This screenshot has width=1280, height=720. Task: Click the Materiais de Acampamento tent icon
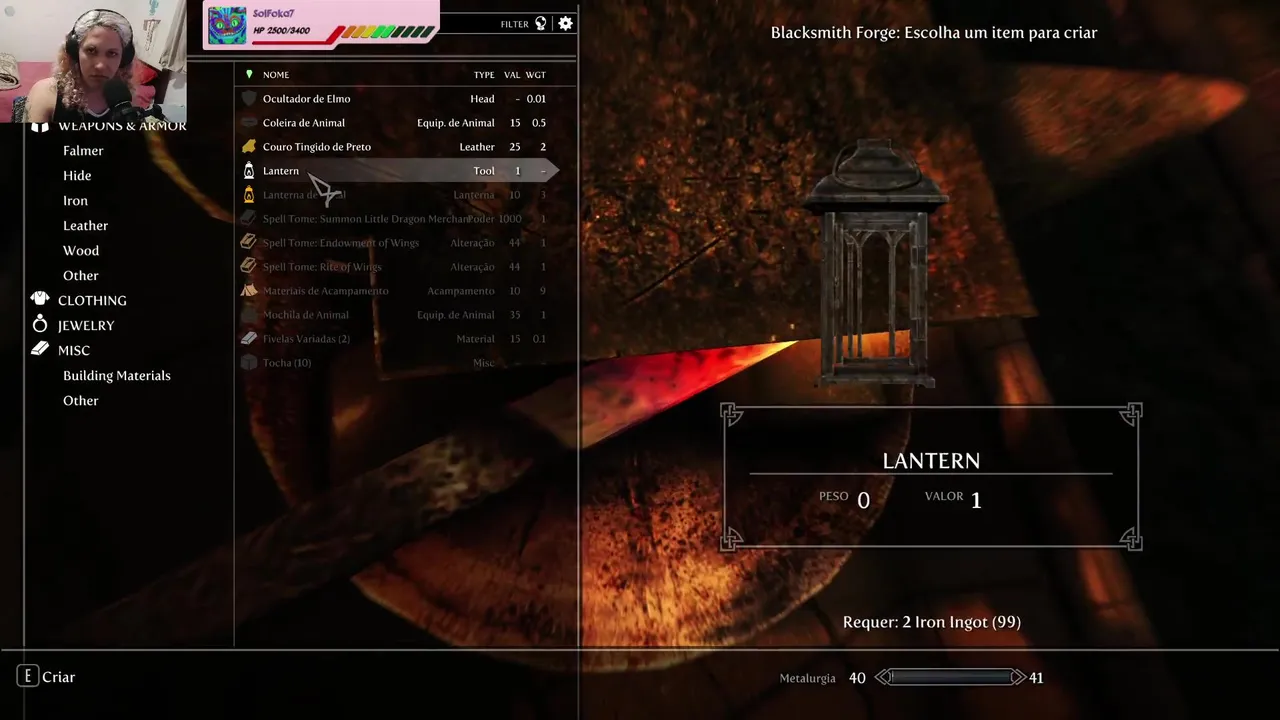(249, 291)
